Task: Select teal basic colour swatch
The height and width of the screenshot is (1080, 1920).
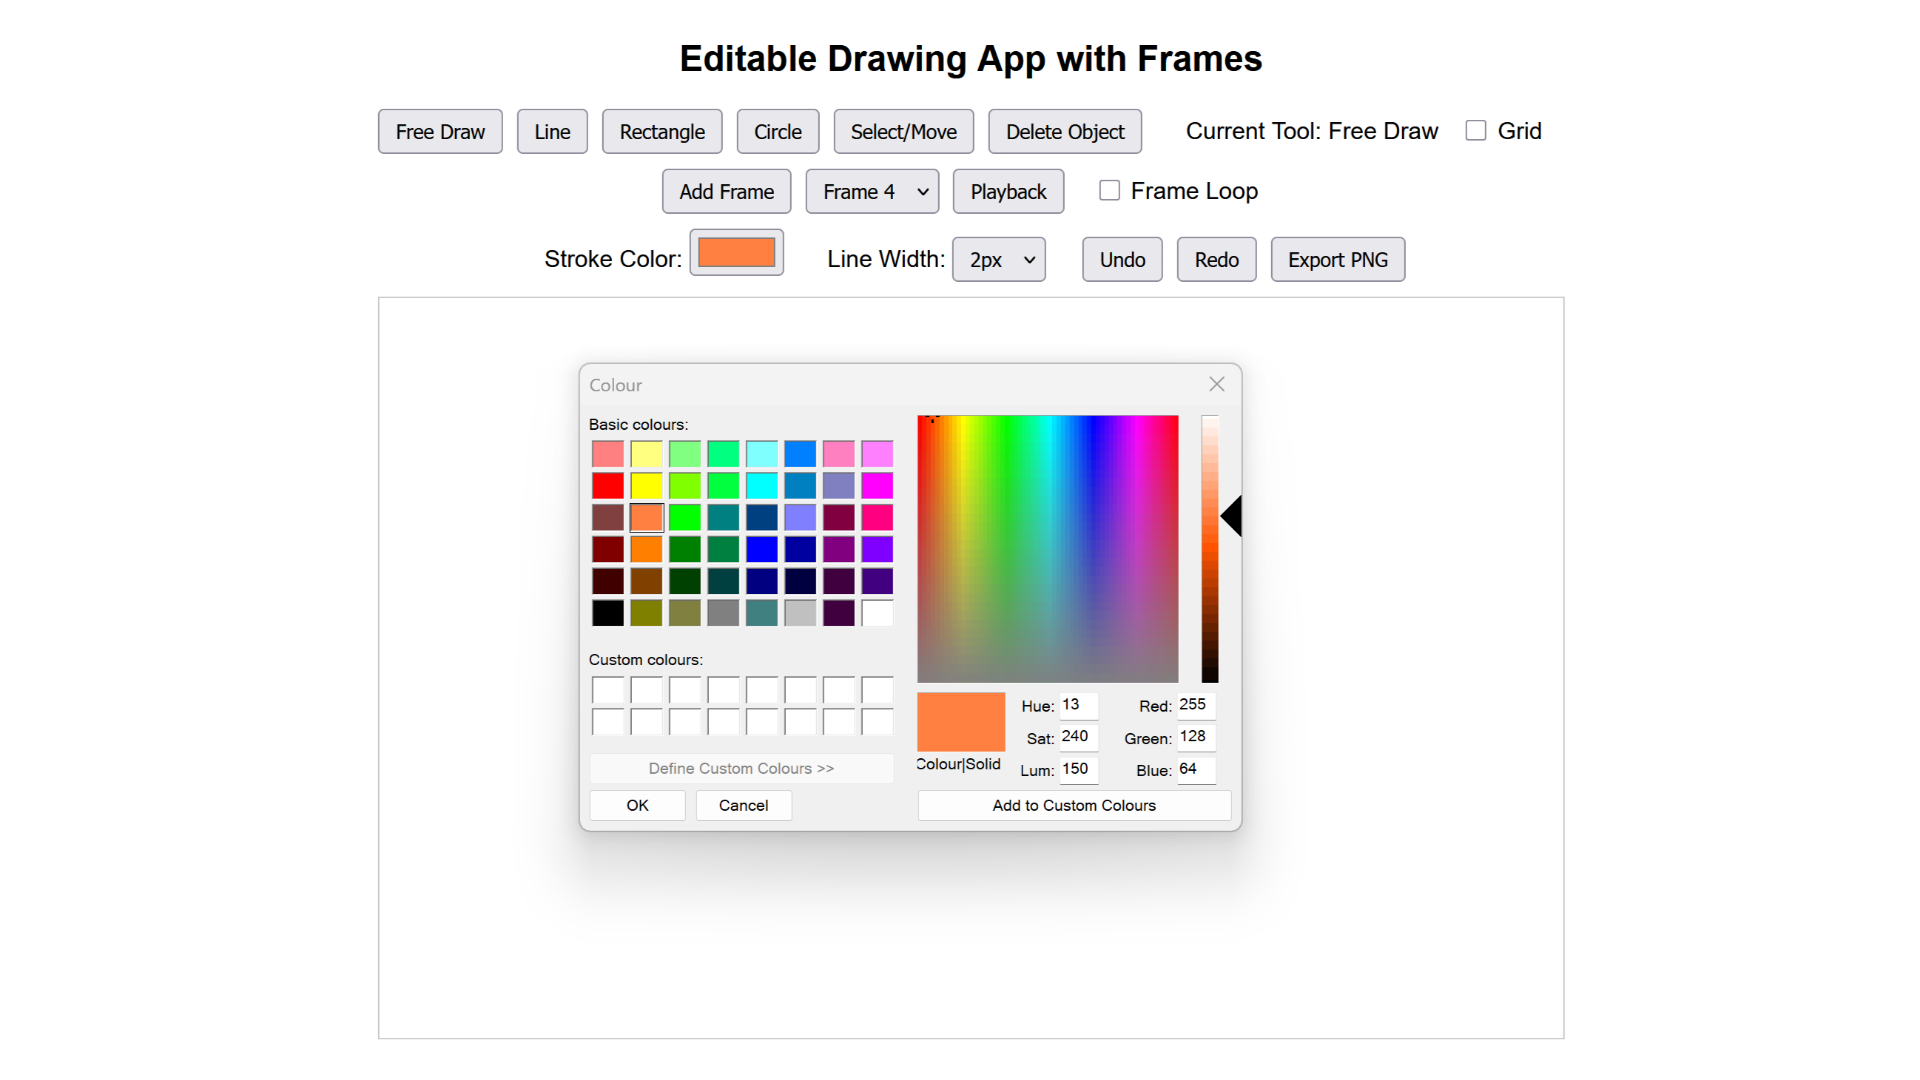Action: tap(723, 518)
